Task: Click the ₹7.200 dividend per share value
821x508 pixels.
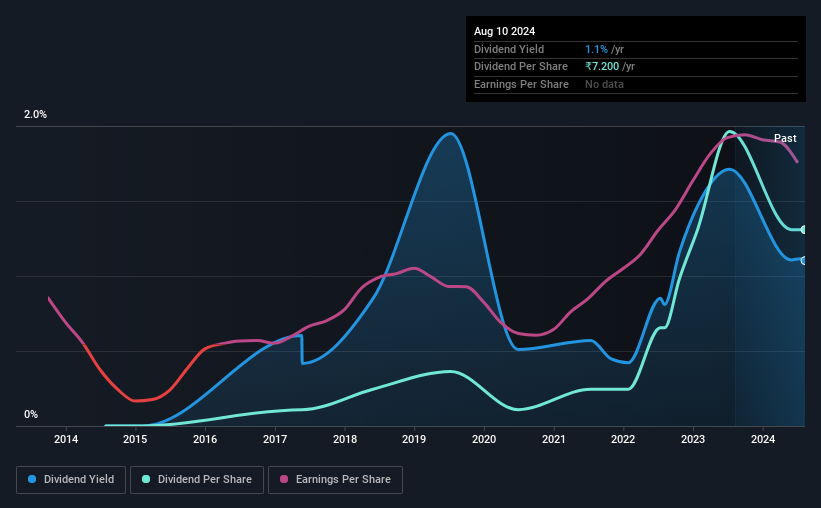Action: tap(602, 67)
